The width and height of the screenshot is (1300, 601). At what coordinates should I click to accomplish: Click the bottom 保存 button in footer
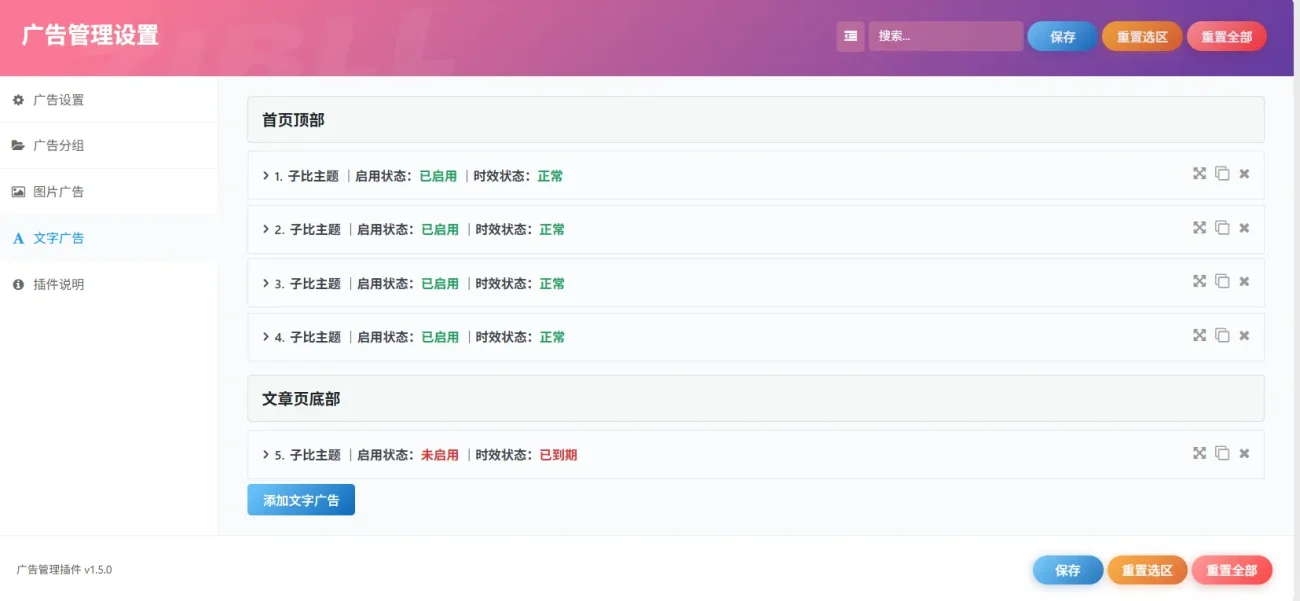(x=1068, y=570)
